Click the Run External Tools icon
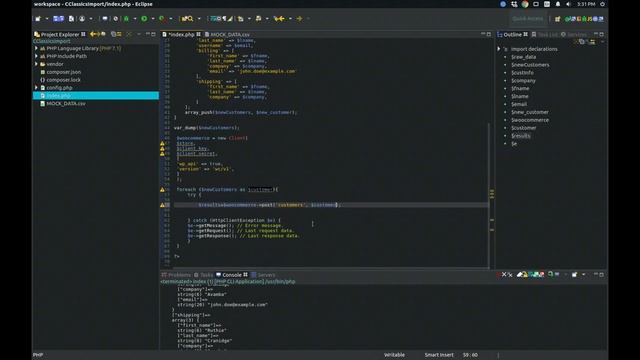Image resolution: width=640 pixels, height=360 pixels. pos(162,19)
